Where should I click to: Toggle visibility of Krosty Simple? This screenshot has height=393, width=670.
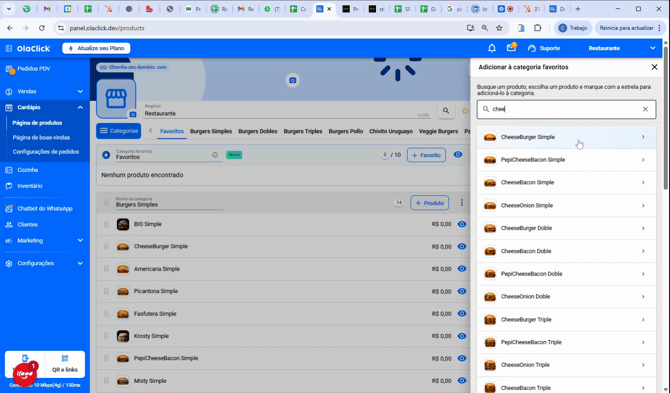click(462, 336)
